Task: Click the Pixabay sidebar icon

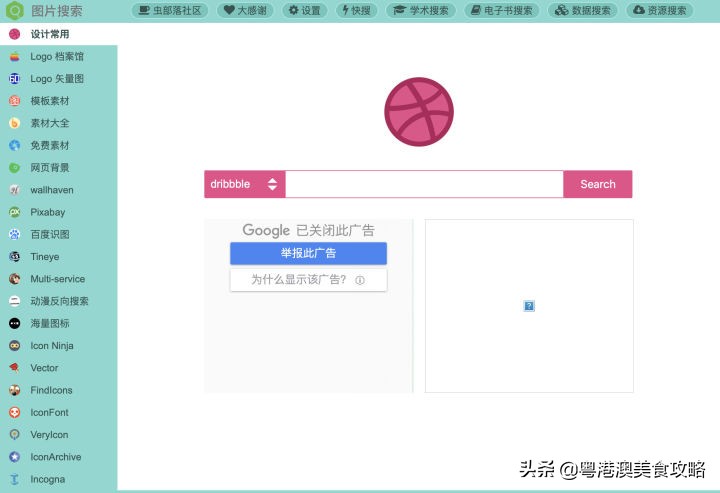Action: (15, 212)
